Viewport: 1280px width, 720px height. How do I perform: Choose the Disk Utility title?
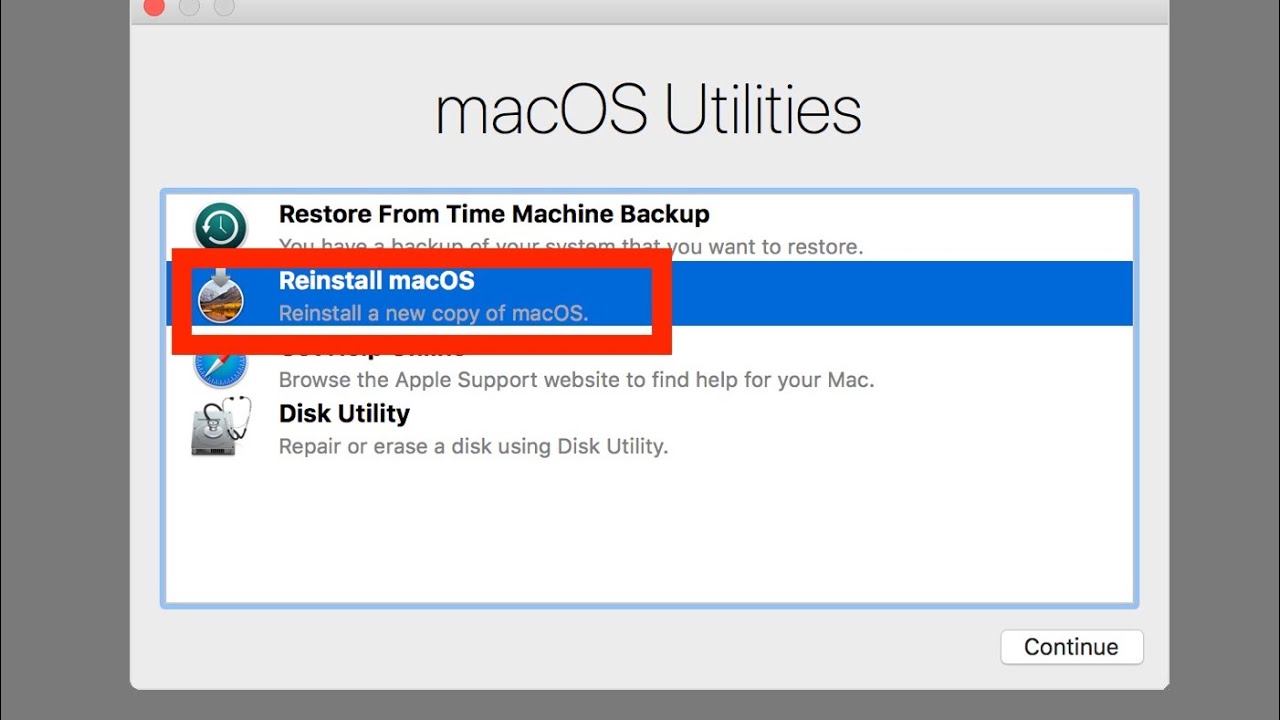(344, 413)
